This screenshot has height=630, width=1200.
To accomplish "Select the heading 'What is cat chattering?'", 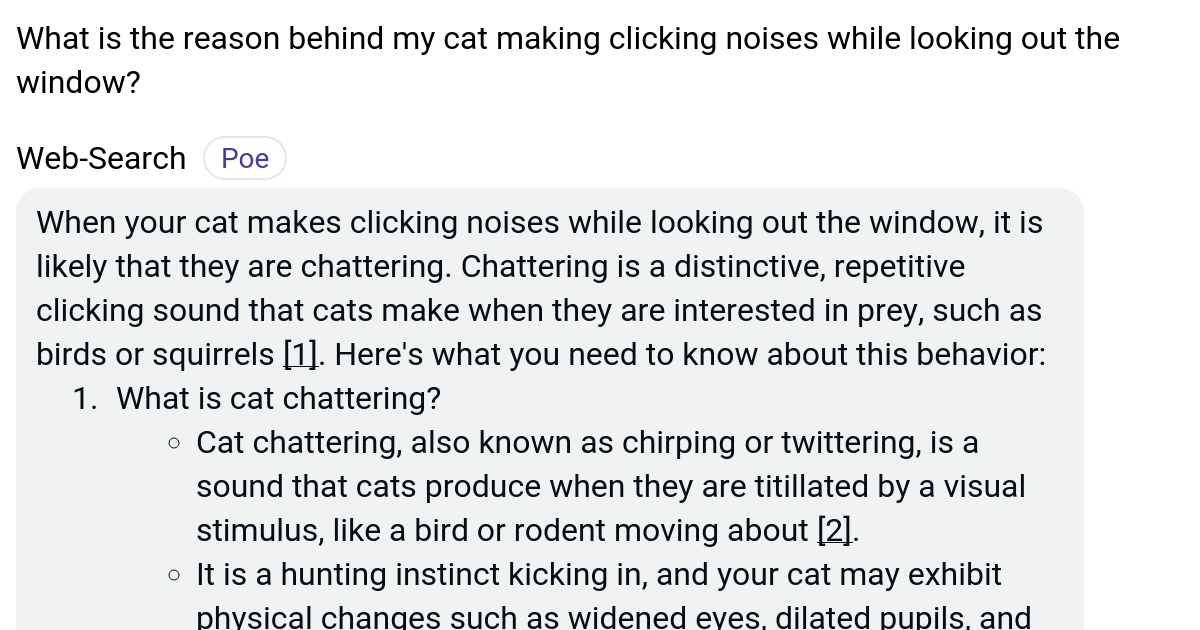I will (278, 398).
